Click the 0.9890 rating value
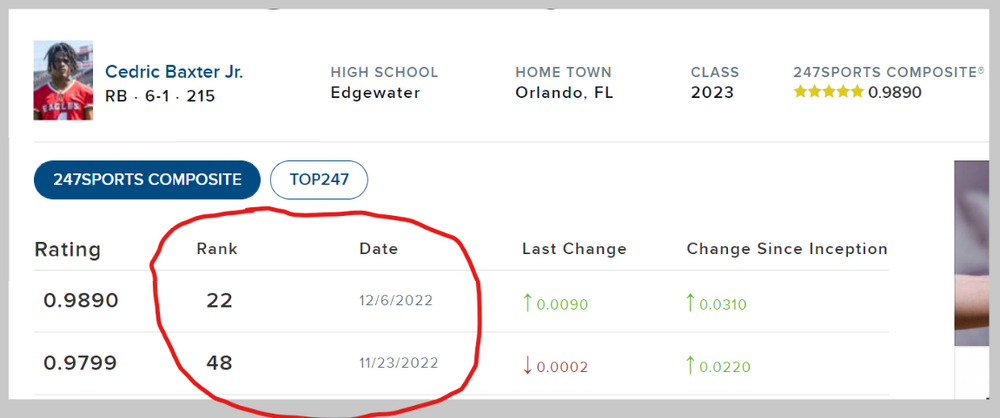 click(81, 301)
